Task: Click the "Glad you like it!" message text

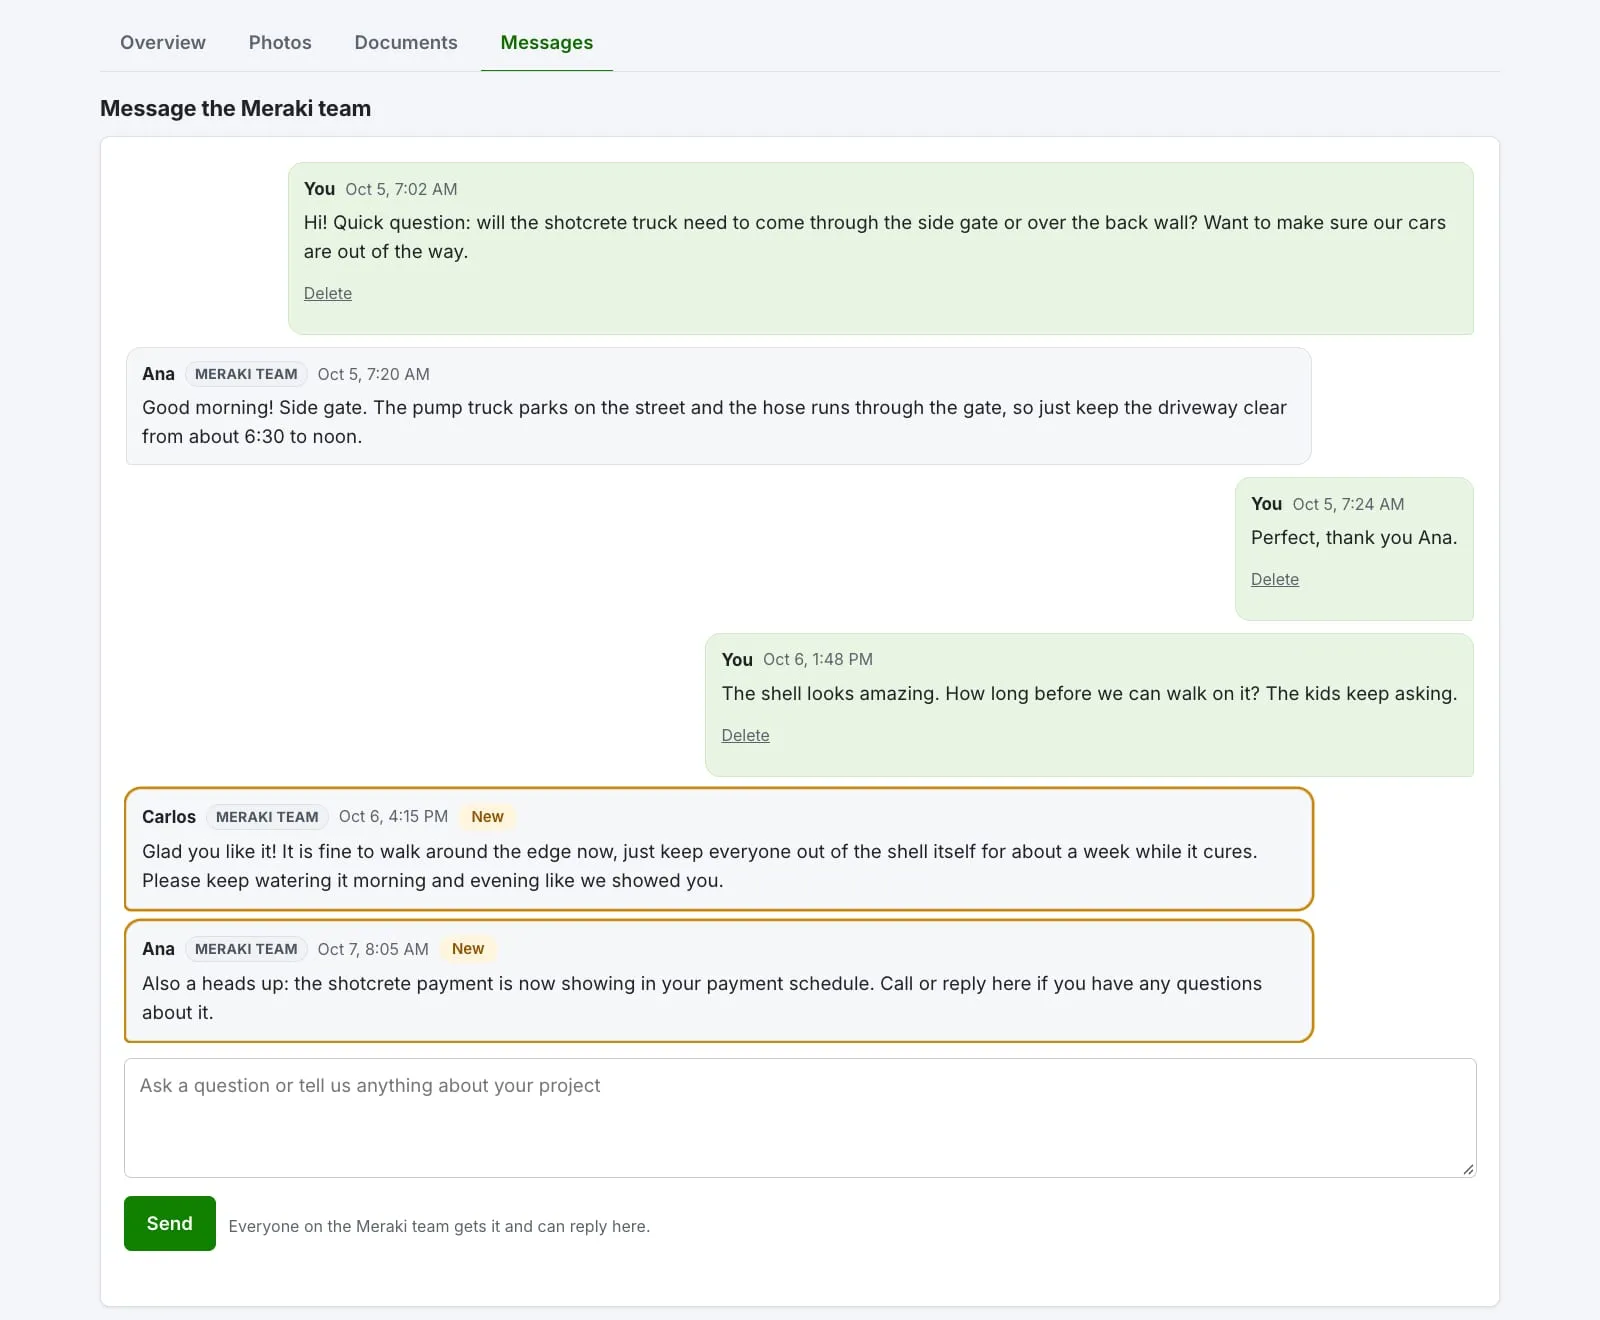Action: [x=700, y=866]
